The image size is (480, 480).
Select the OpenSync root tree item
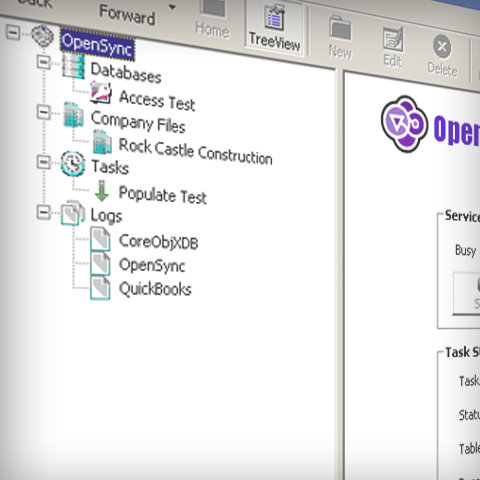point(97,45)
